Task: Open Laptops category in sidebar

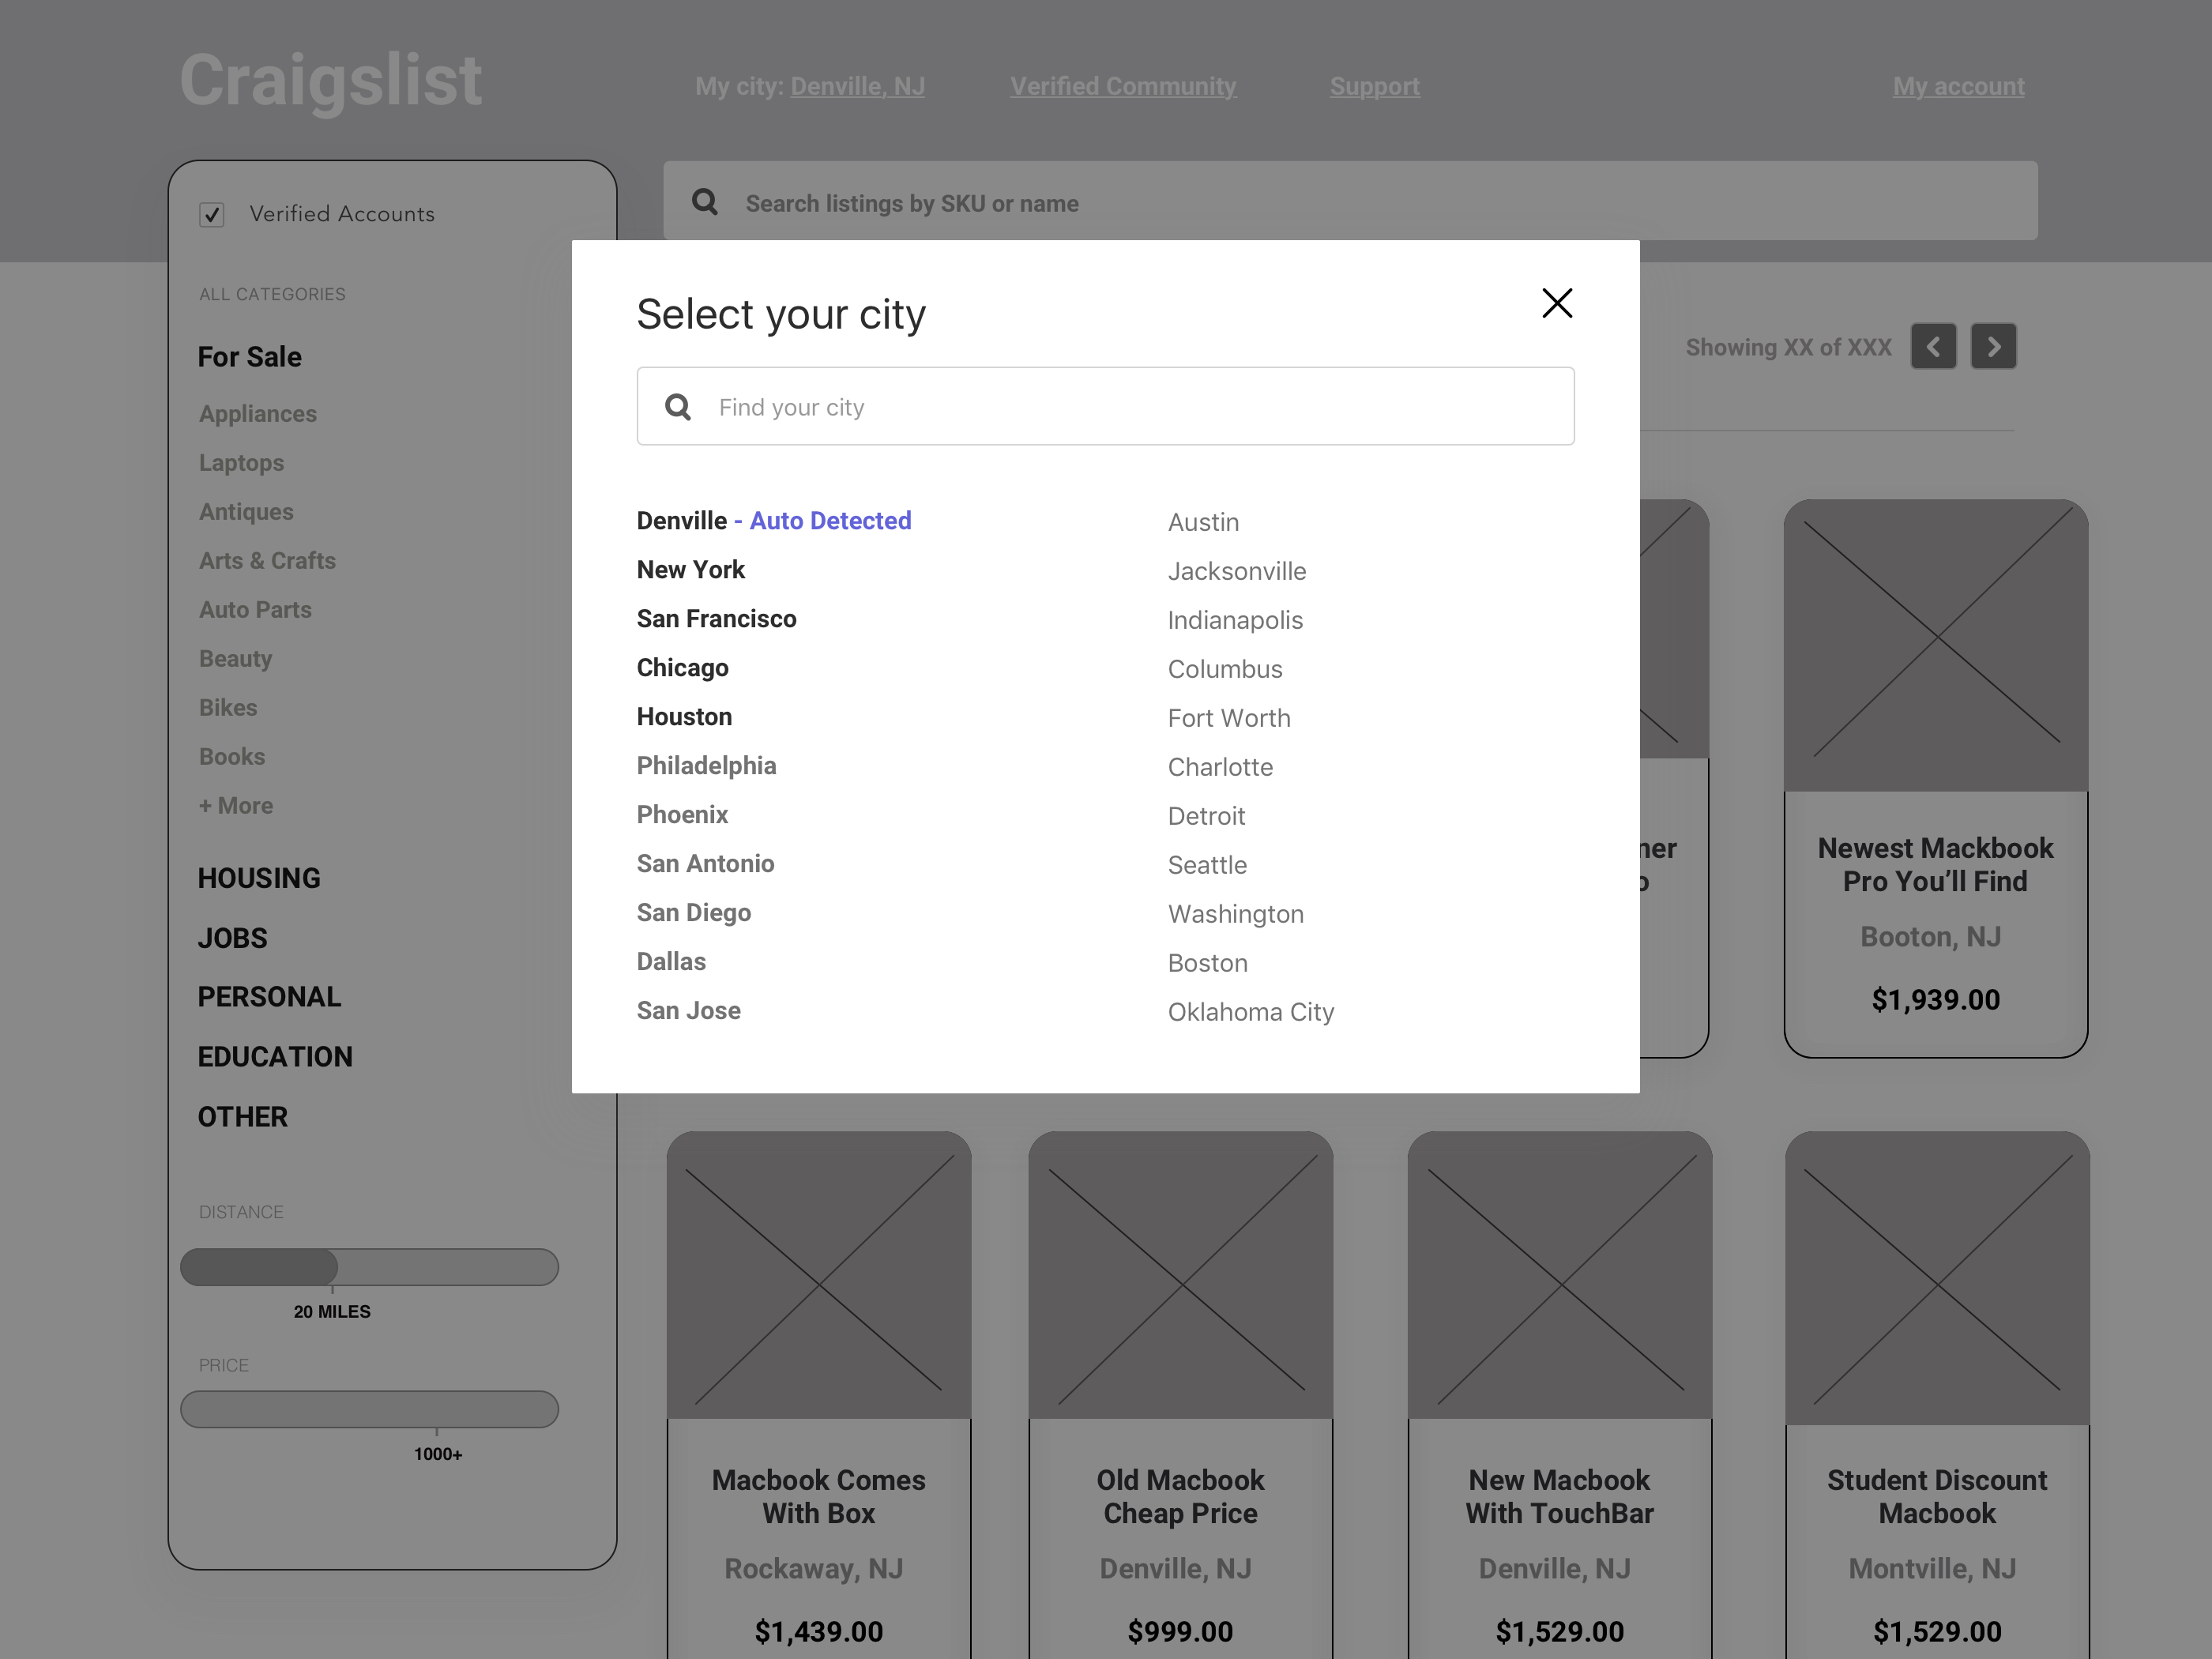Action: (241, 463)
